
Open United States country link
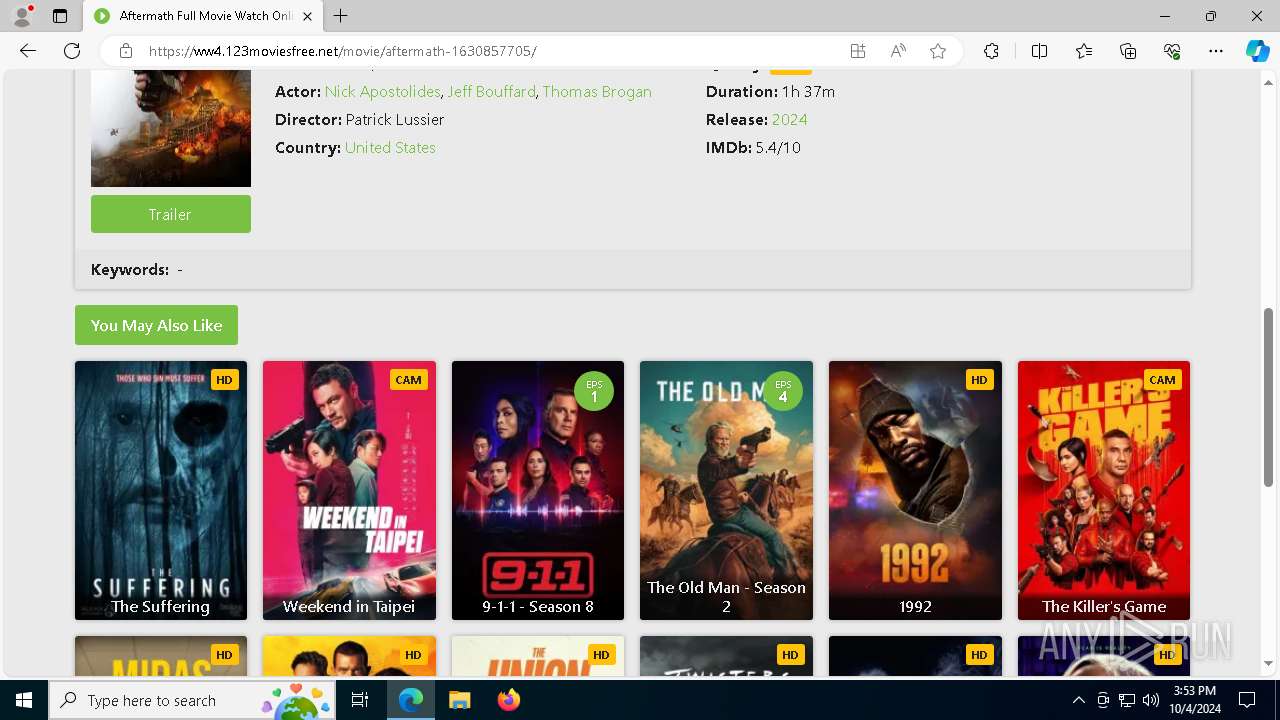point(390,147)
